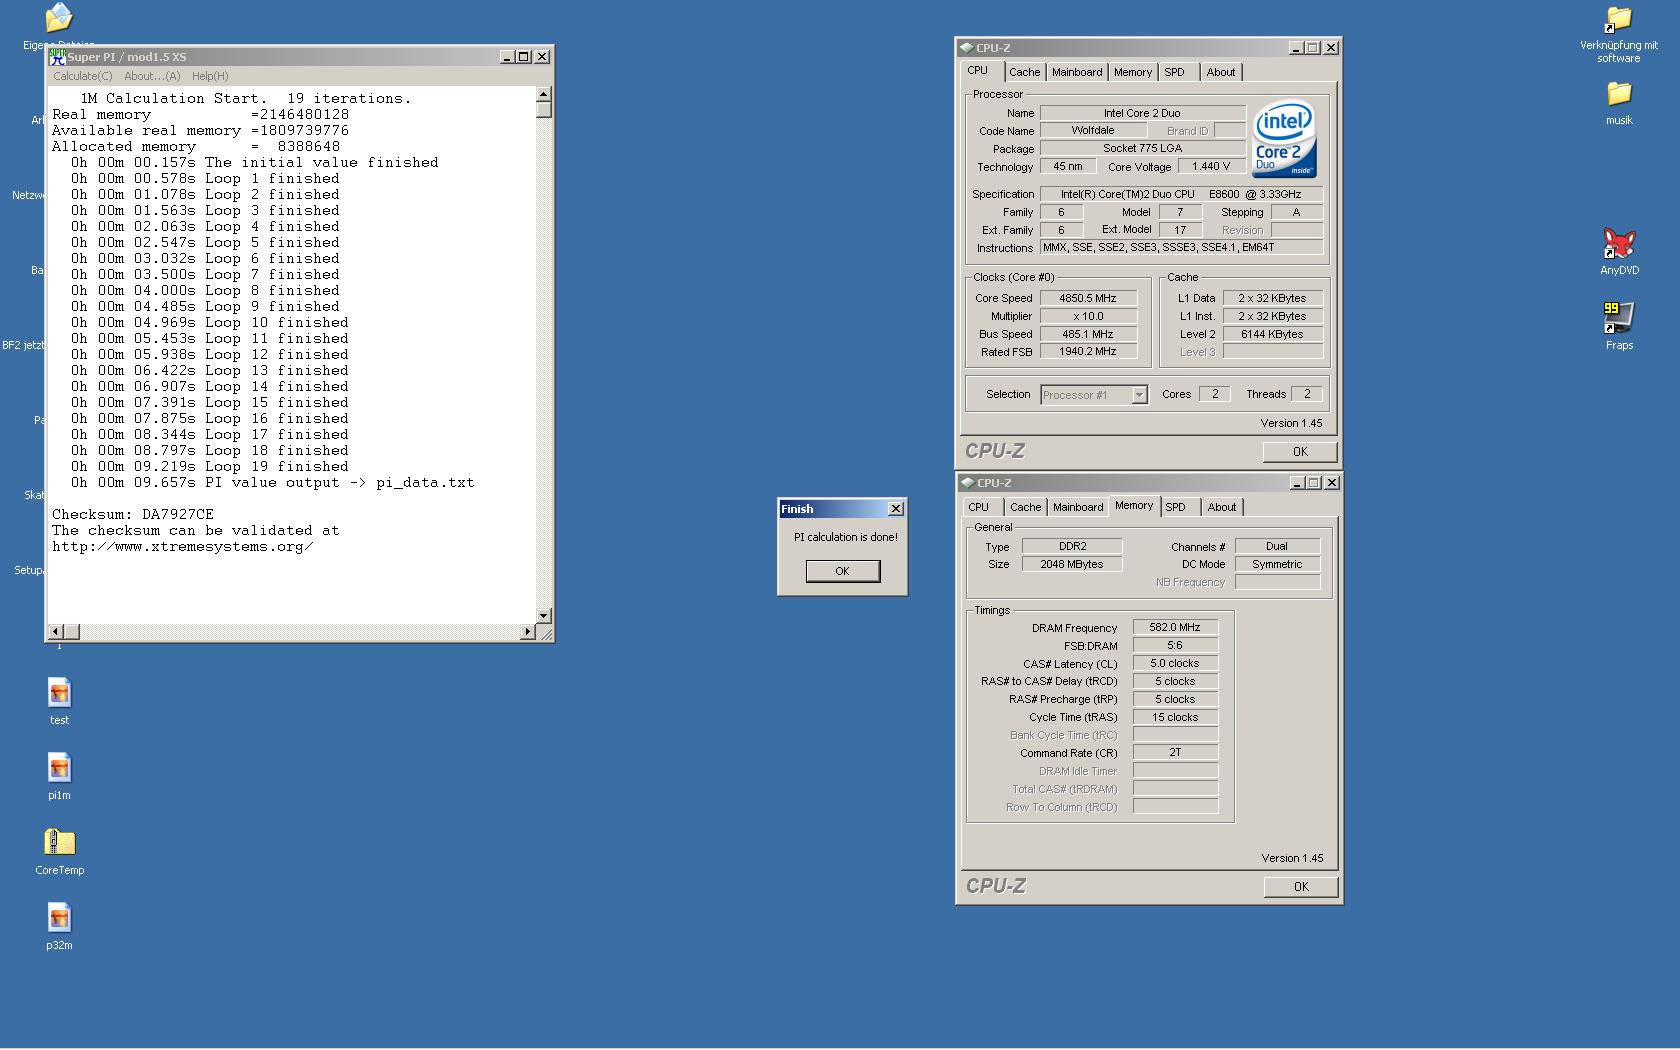Click the Cycle Time tRAS value 15 clocks
This screenshot has width=1680, height=1050.
(x=1175, y=717)
